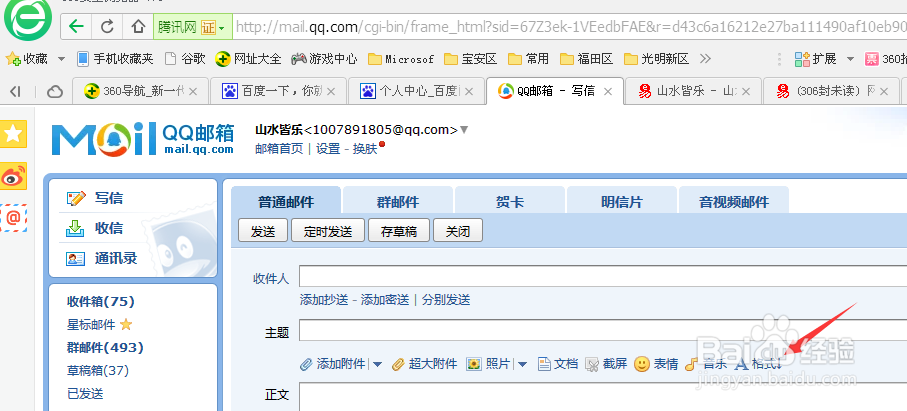The image size is (907, 411).
Task: Switch to 个人中心_百度 browser tab
Action: pos(416,91)
